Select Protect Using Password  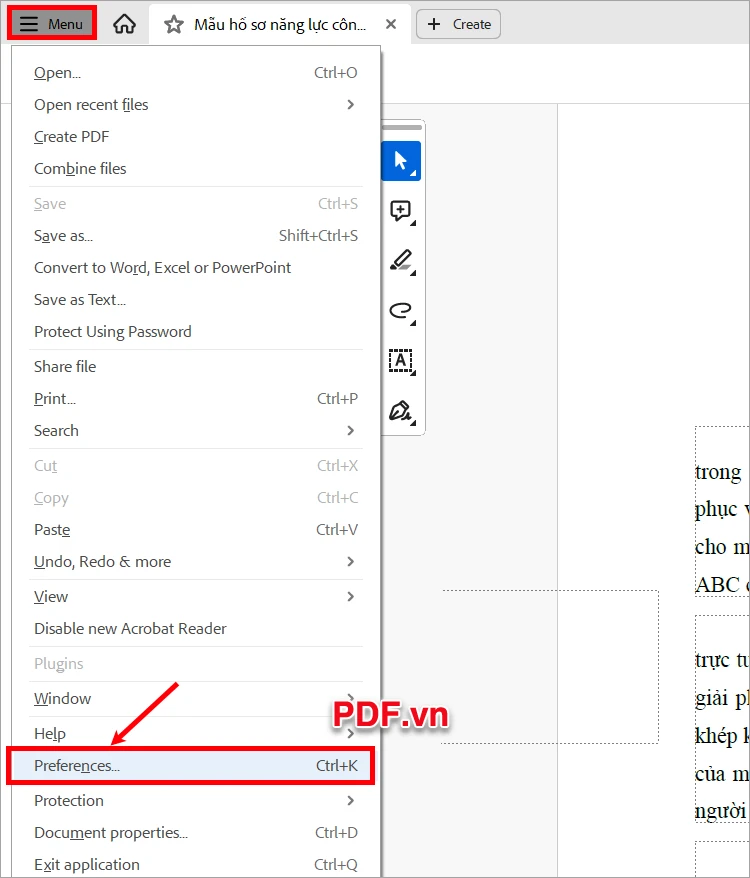click(x=195, y=331)
